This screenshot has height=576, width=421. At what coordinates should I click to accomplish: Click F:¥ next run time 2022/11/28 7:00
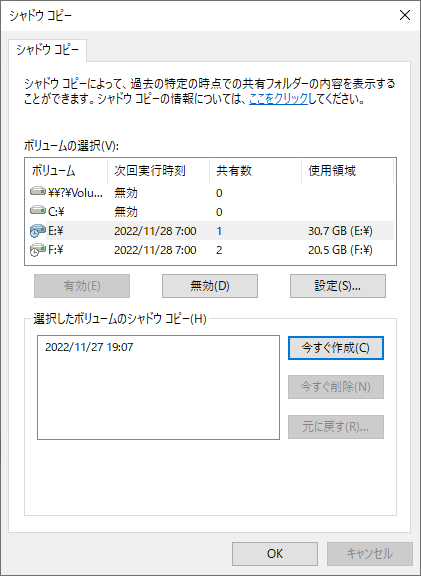point(155,250)
